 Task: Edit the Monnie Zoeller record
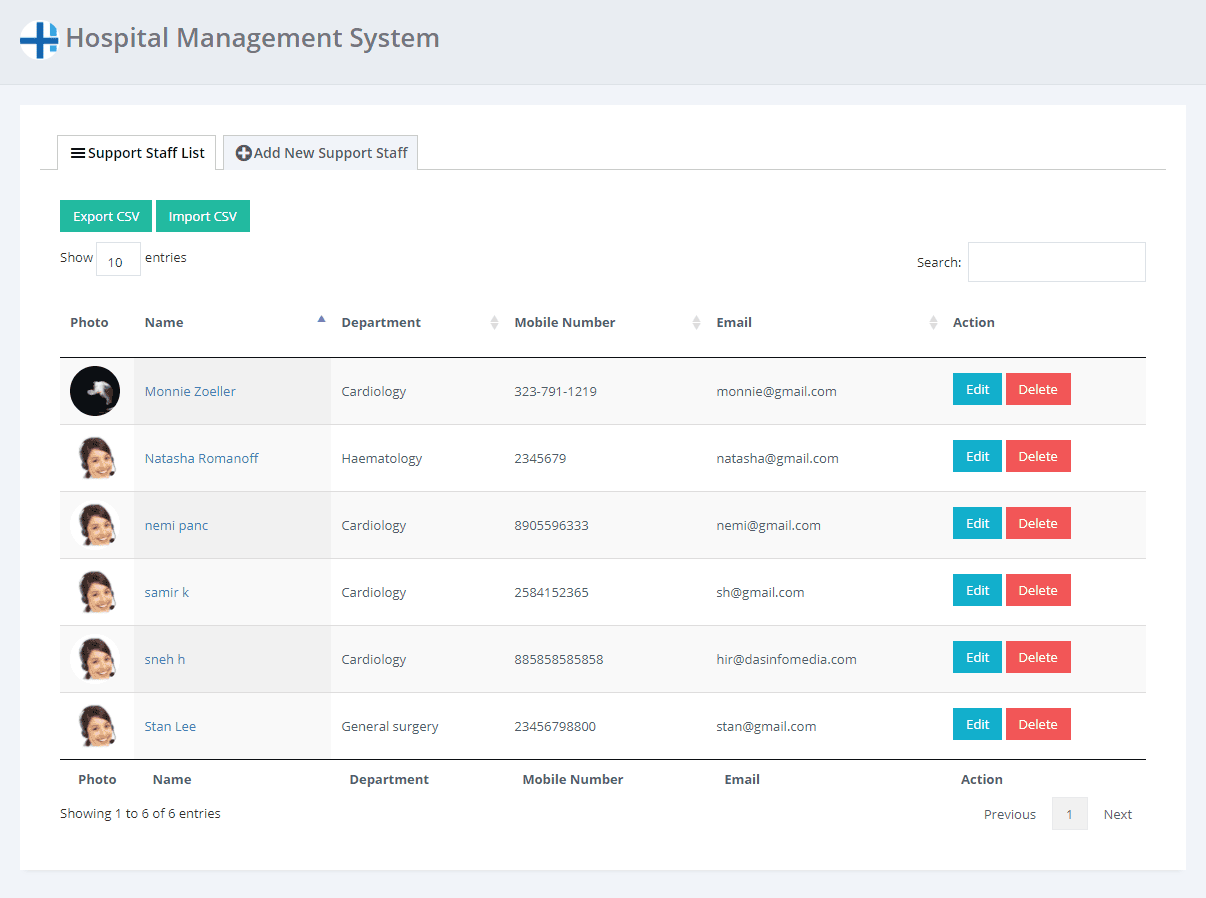point(977,390)
